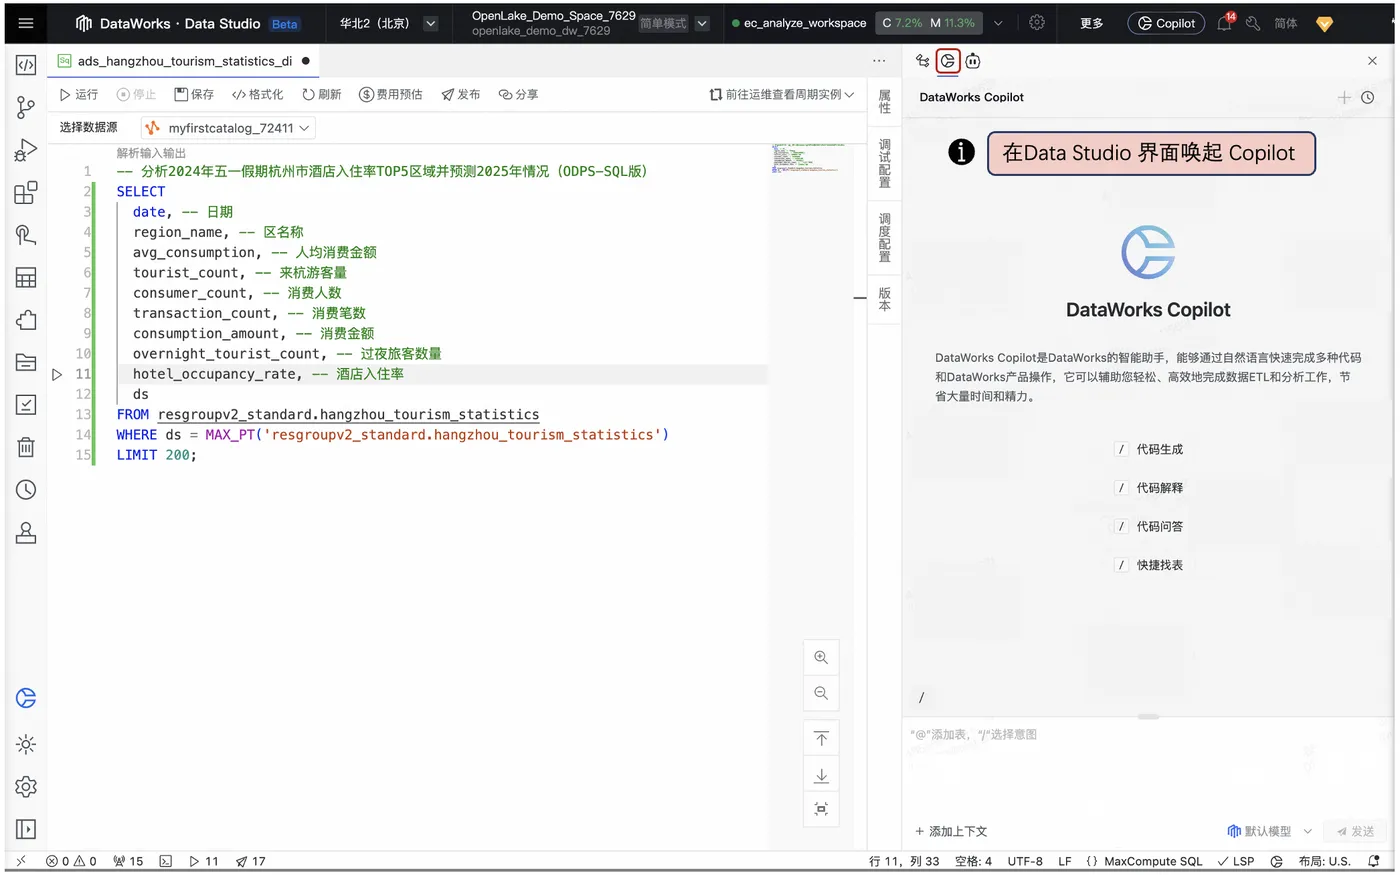Screen dimensions: 1400x875
Task: Open the extensions blocks icon in sidebar
Action: click(27, 193)
